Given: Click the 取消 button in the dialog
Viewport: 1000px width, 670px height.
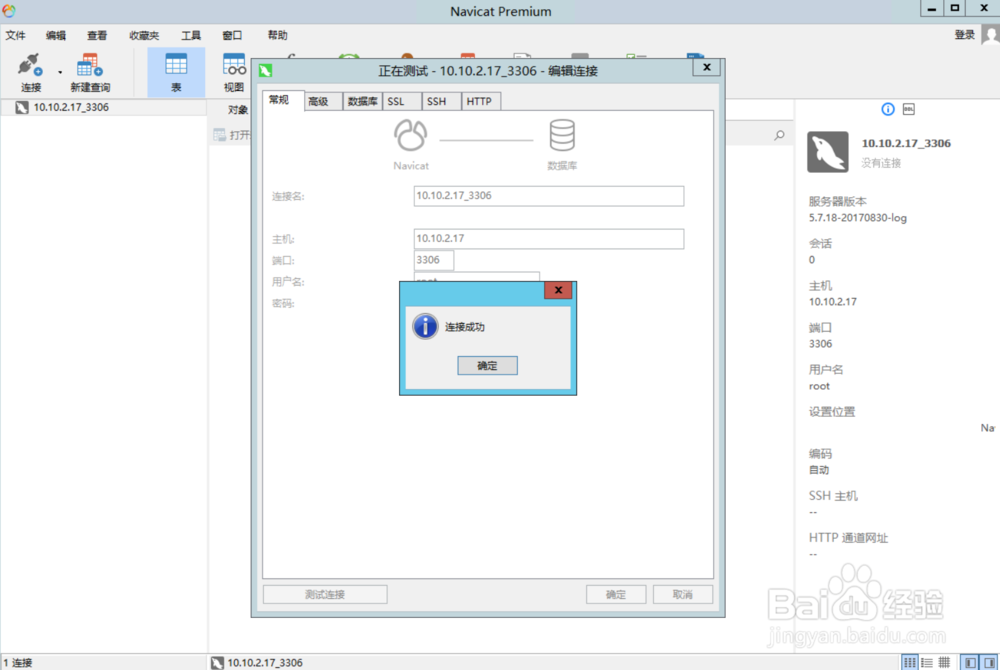Looking at the screenshot, I should pos(682,594).
